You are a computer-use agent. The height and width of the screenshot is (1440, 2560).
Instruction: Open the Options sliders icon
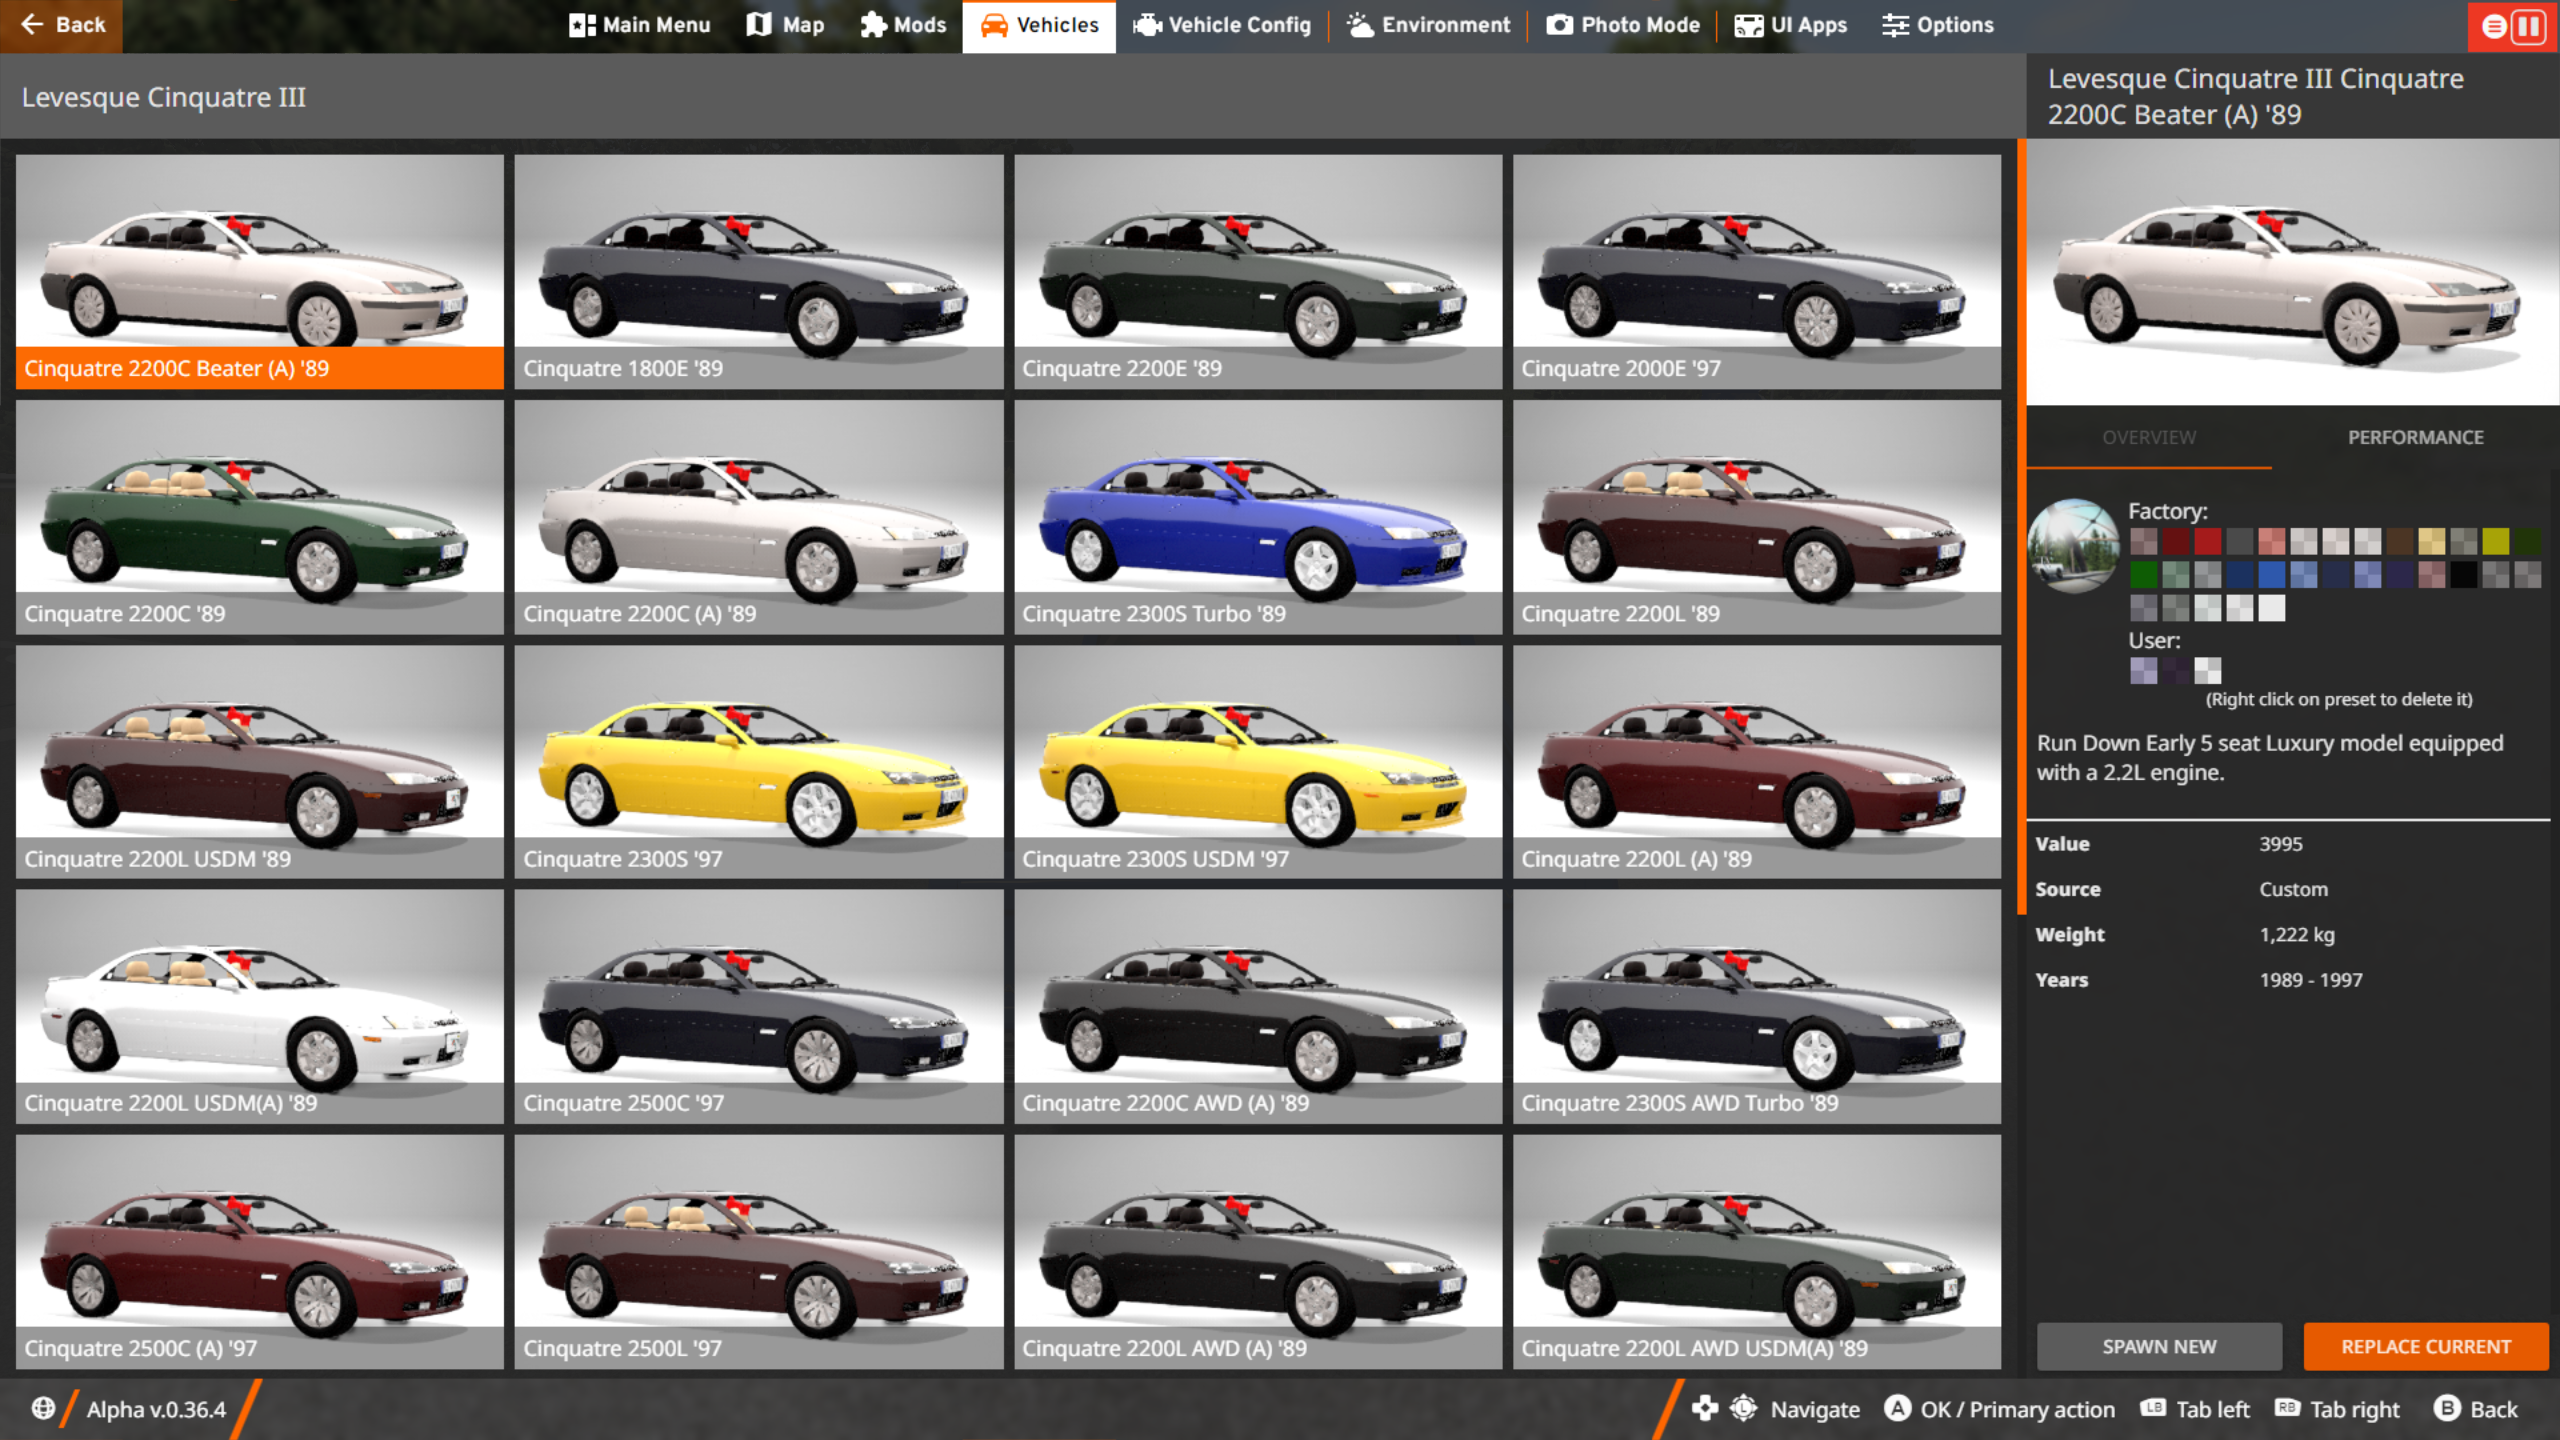point(1895,25)
